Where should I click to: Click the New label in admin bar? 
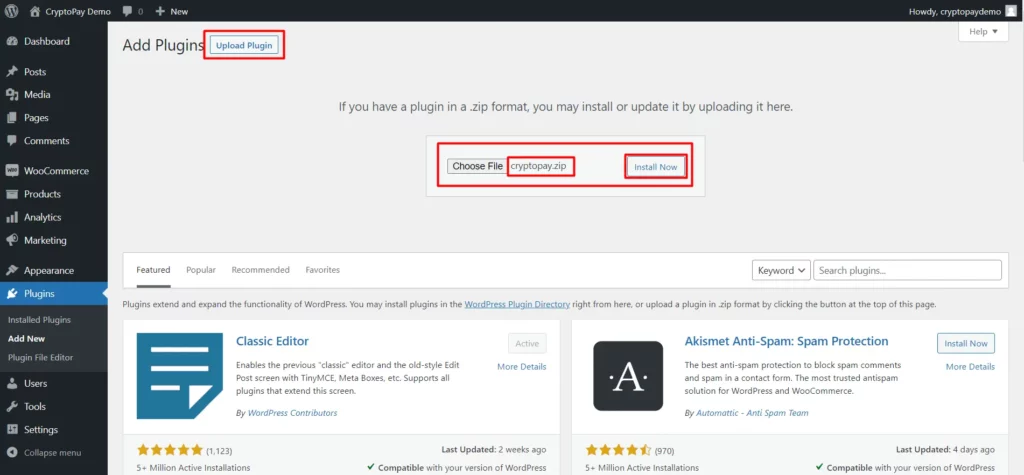(x=179, y=11)
